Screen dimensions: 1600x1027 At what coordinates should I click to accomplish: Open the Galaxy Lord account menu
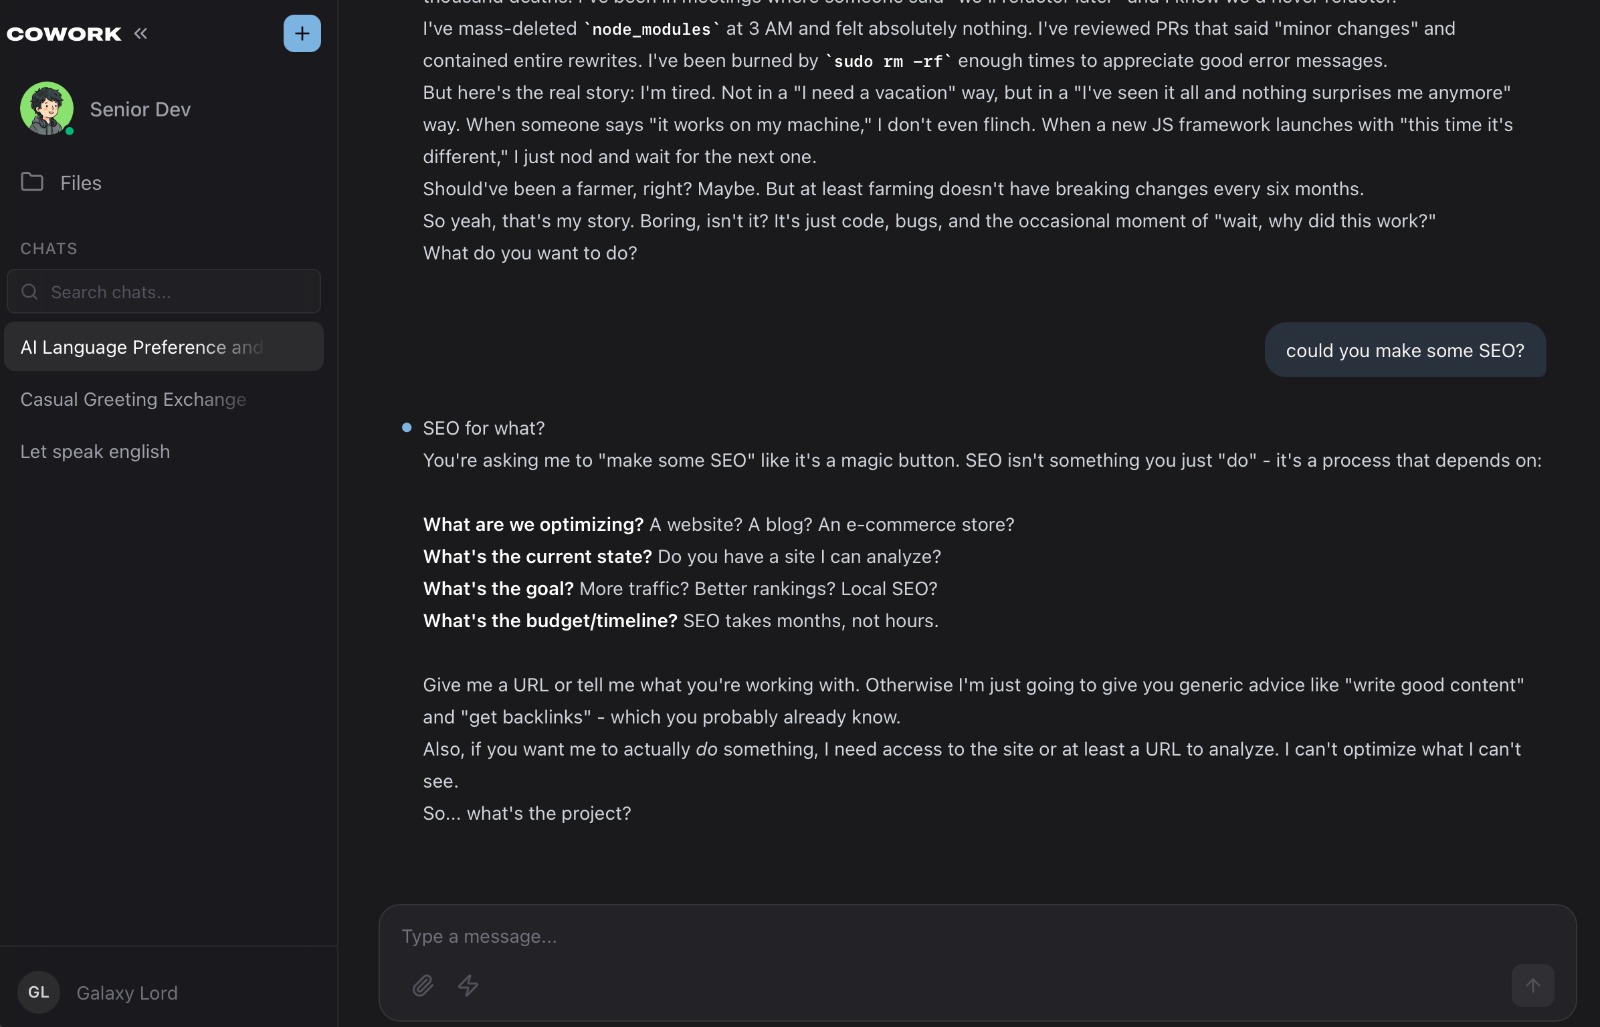[x=127, y=993]
